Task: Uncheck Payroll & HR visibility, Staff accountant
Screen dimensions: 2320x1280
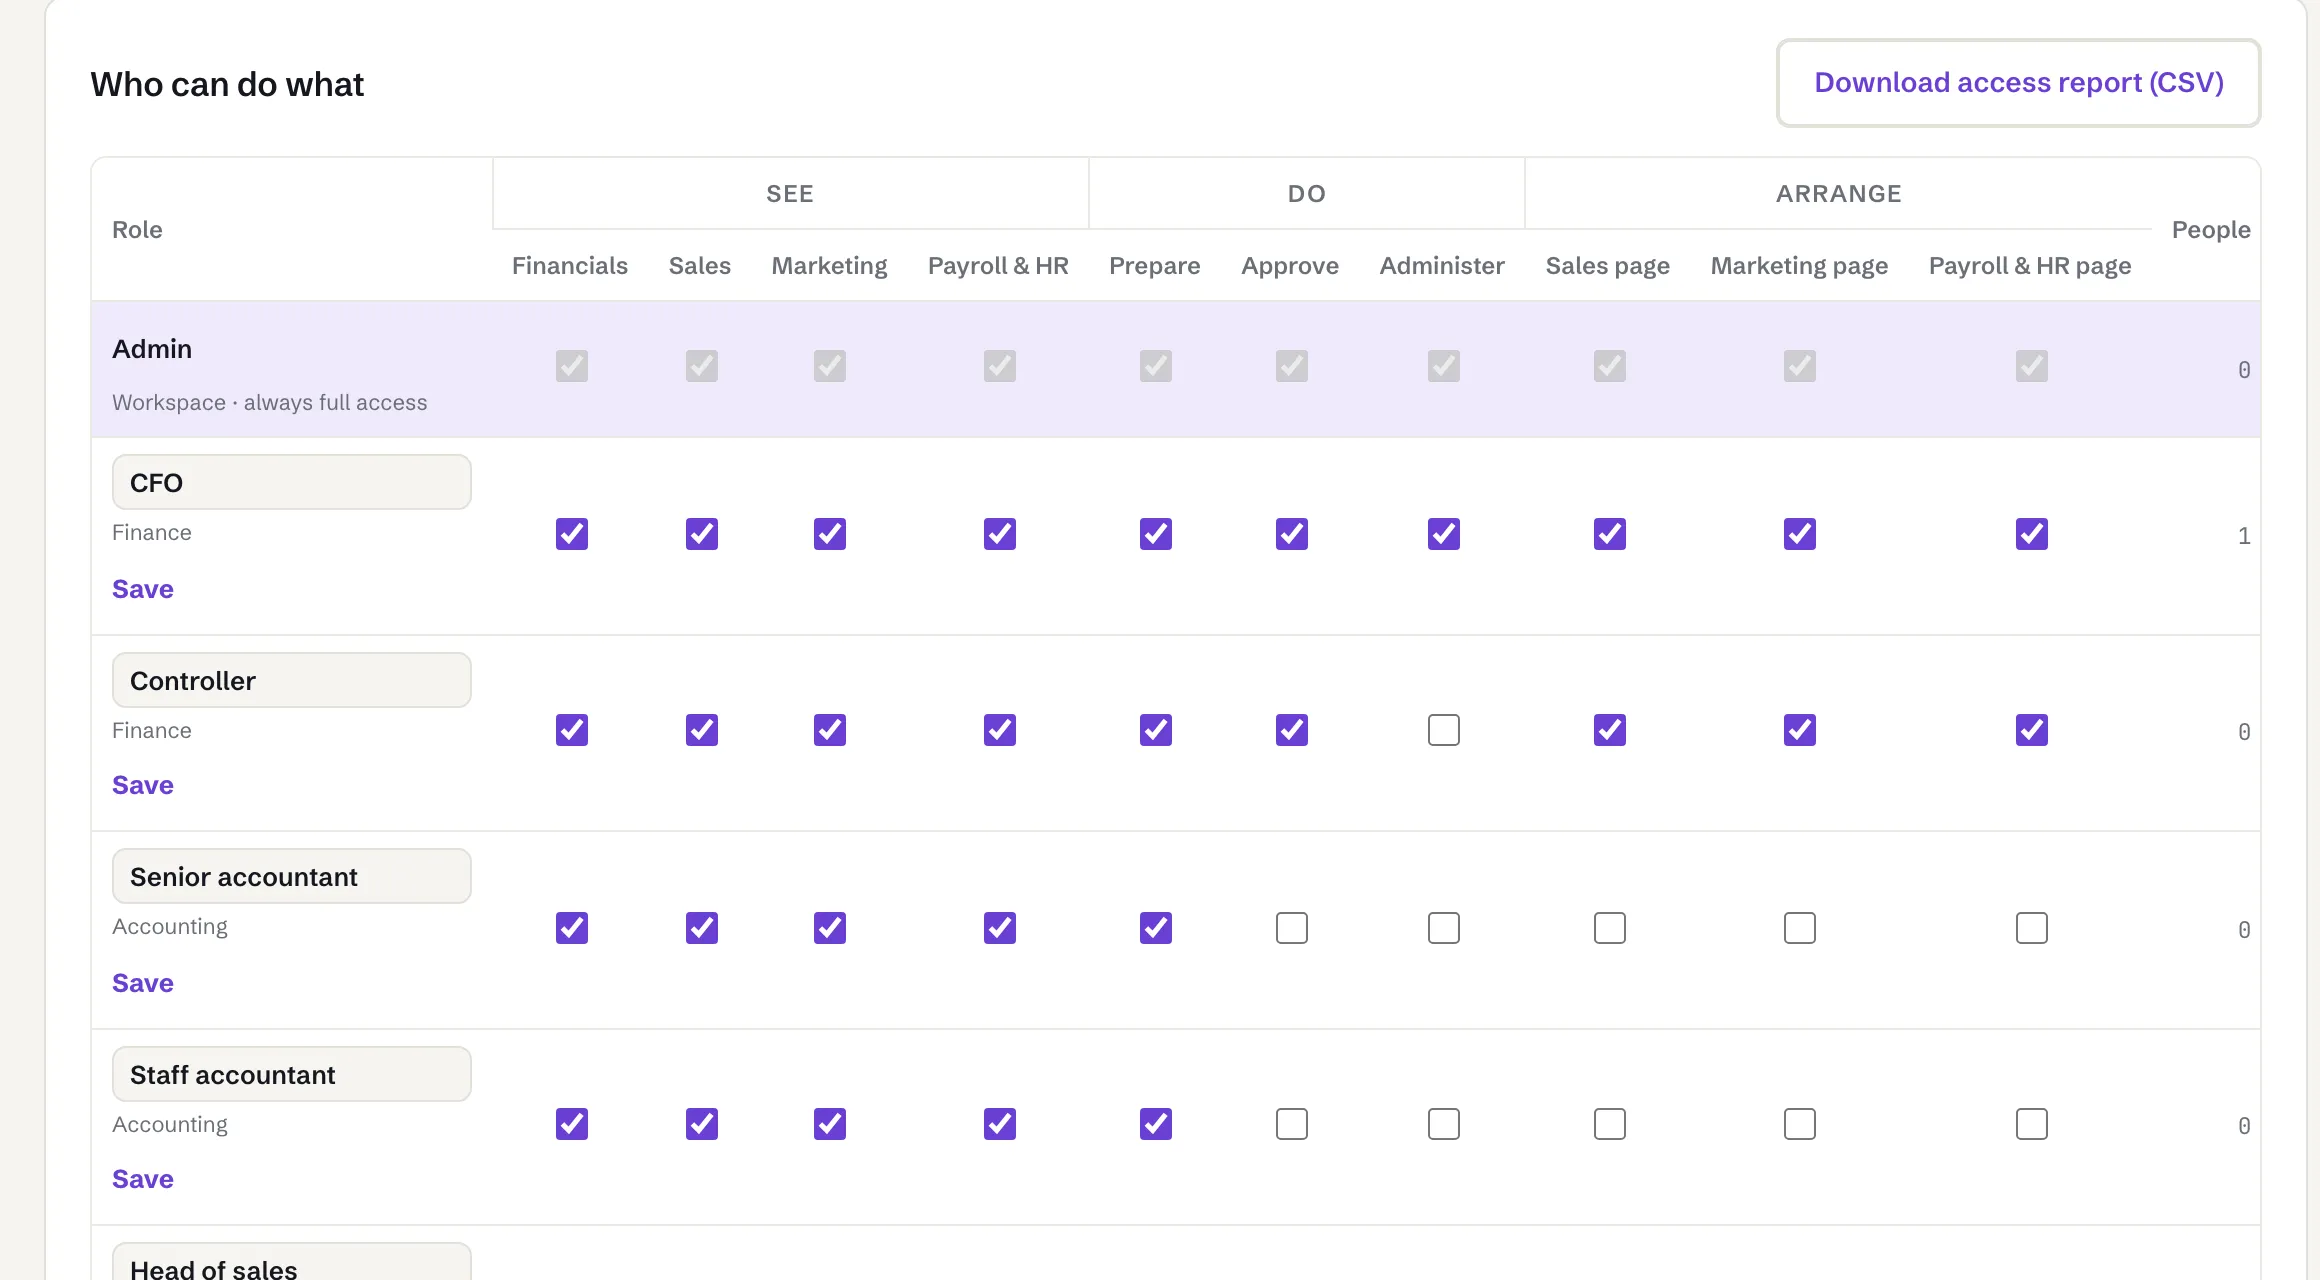Action: [x=1000, y=1124]
